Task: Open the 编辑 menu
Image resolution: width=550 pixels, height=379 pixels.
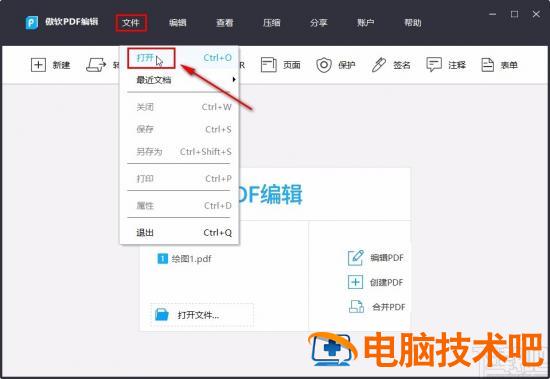Action: (177, 23)
